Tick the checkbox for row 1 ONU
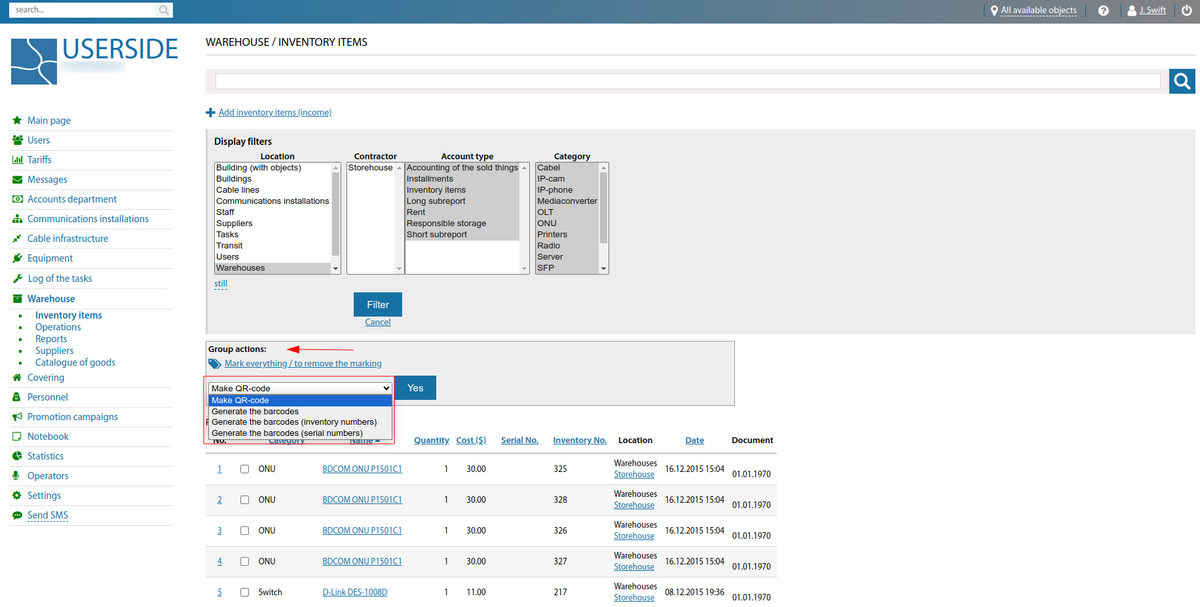Viewport: 1200px width, 607px height. tap(245, 469)
